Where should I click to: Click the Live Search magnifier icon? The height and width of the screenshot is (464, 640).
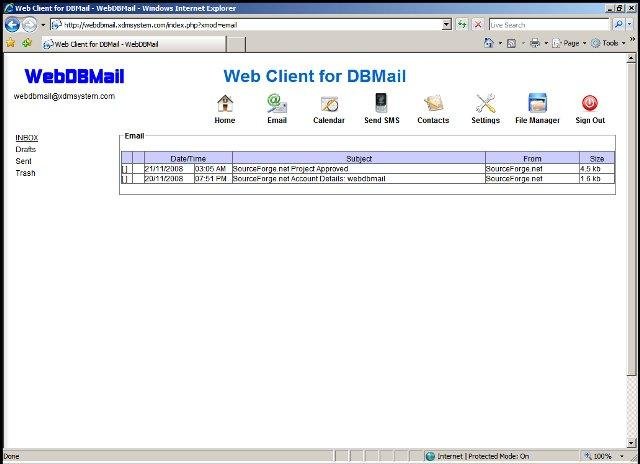pyautogui.click(x=618, y=24)
